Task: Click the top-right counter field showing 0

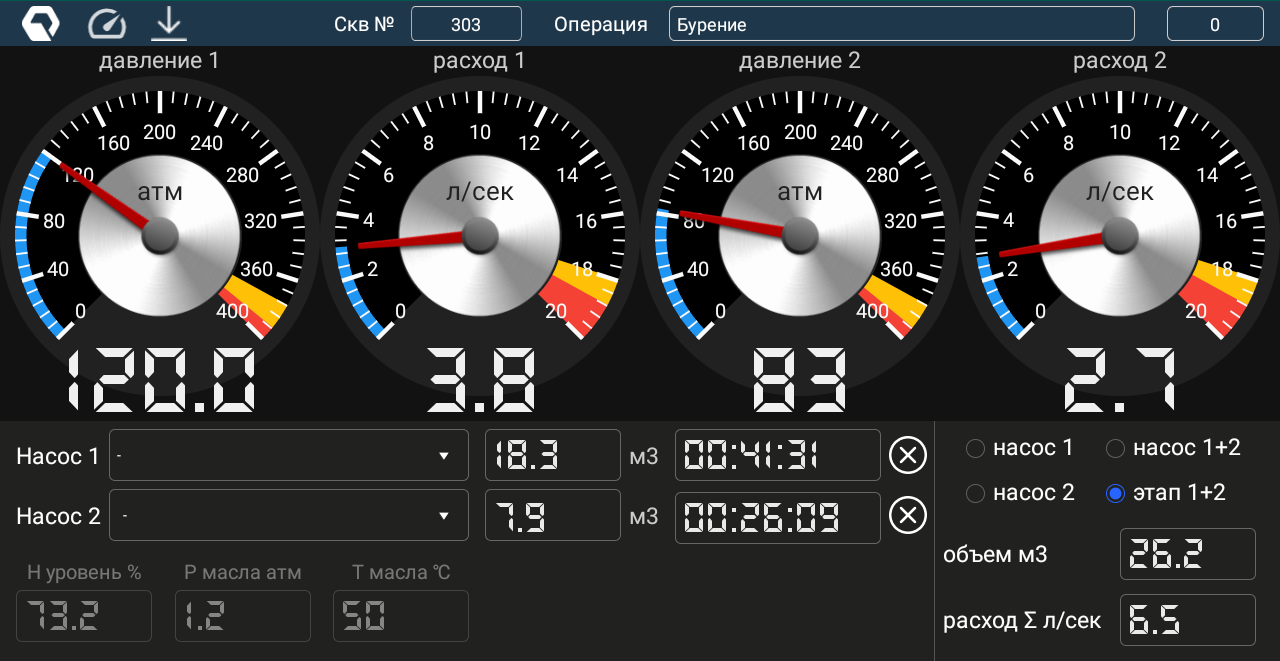Action: pos(1214,24)
